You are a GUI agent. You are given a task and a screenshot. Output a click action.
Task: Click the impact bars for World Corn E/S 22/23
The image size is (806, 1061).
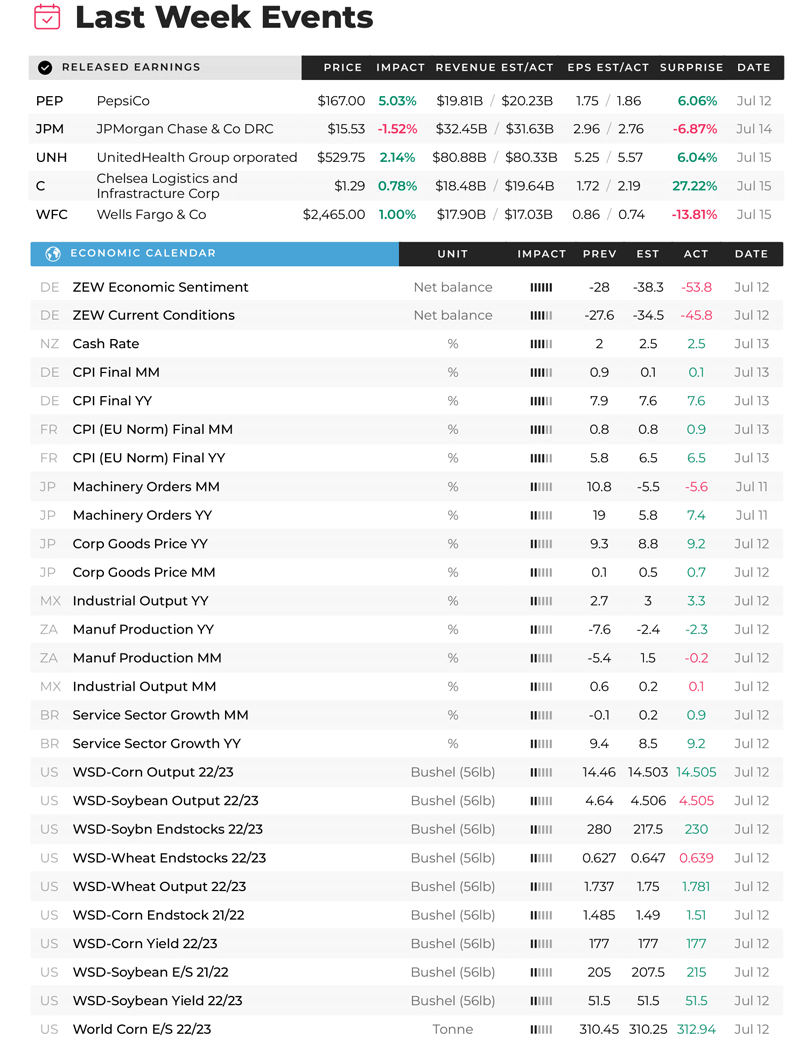pos(541,1030)
